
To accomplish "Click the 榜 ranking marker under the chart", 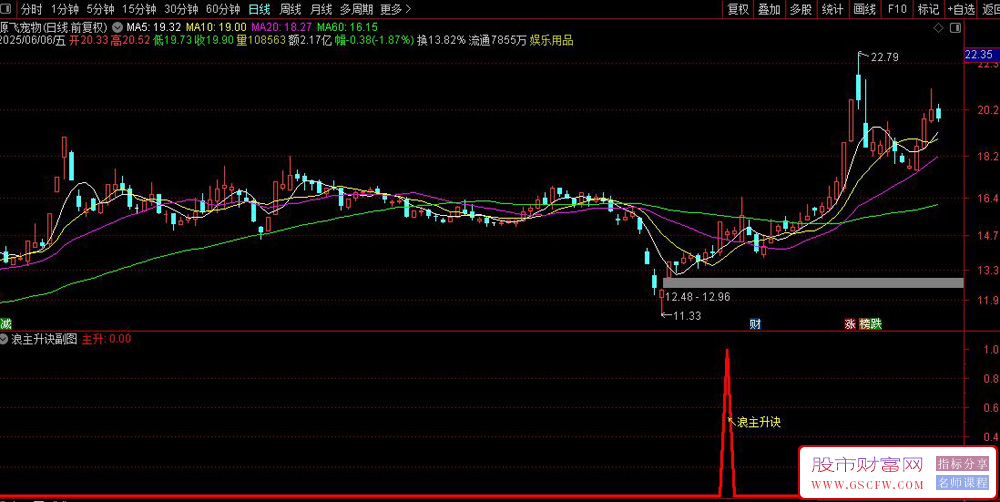I will click(865, 324).
